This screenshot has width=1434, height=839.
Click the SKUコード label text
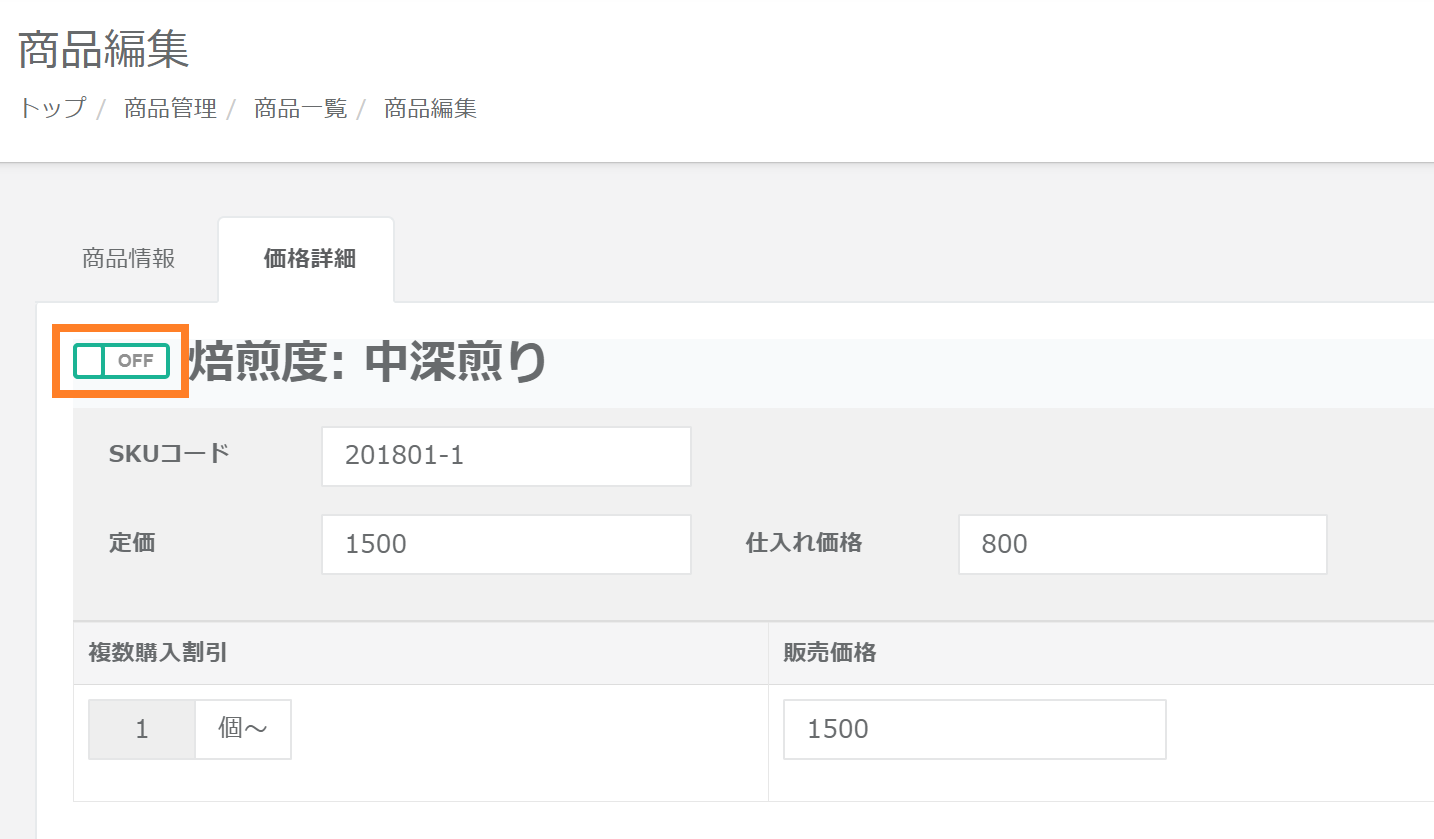pyautogui.click(x=169, y=453)
